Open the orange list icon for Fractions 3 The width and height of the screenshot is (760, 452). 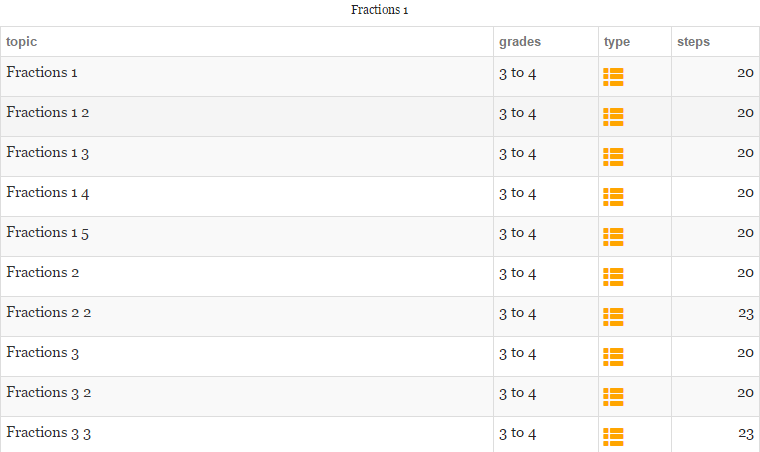pyautogui.click(x=613, y=357)
